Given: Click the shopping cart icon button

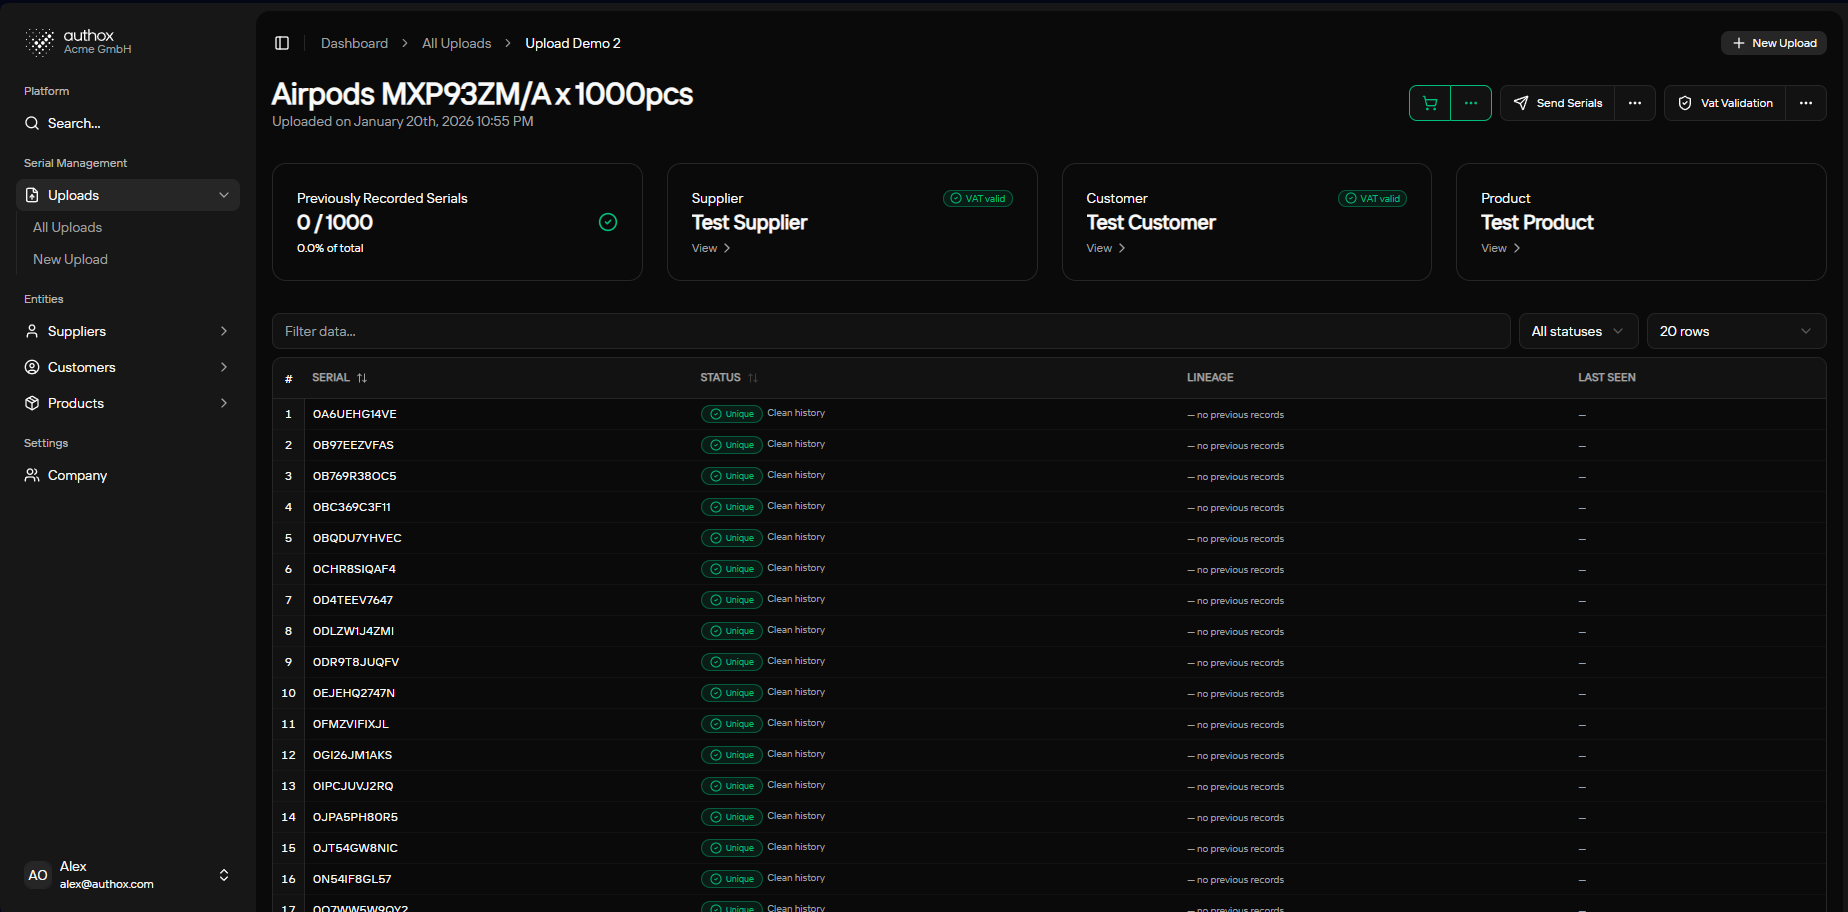Looking at the screenshot, I should (x=1430, y=103).
